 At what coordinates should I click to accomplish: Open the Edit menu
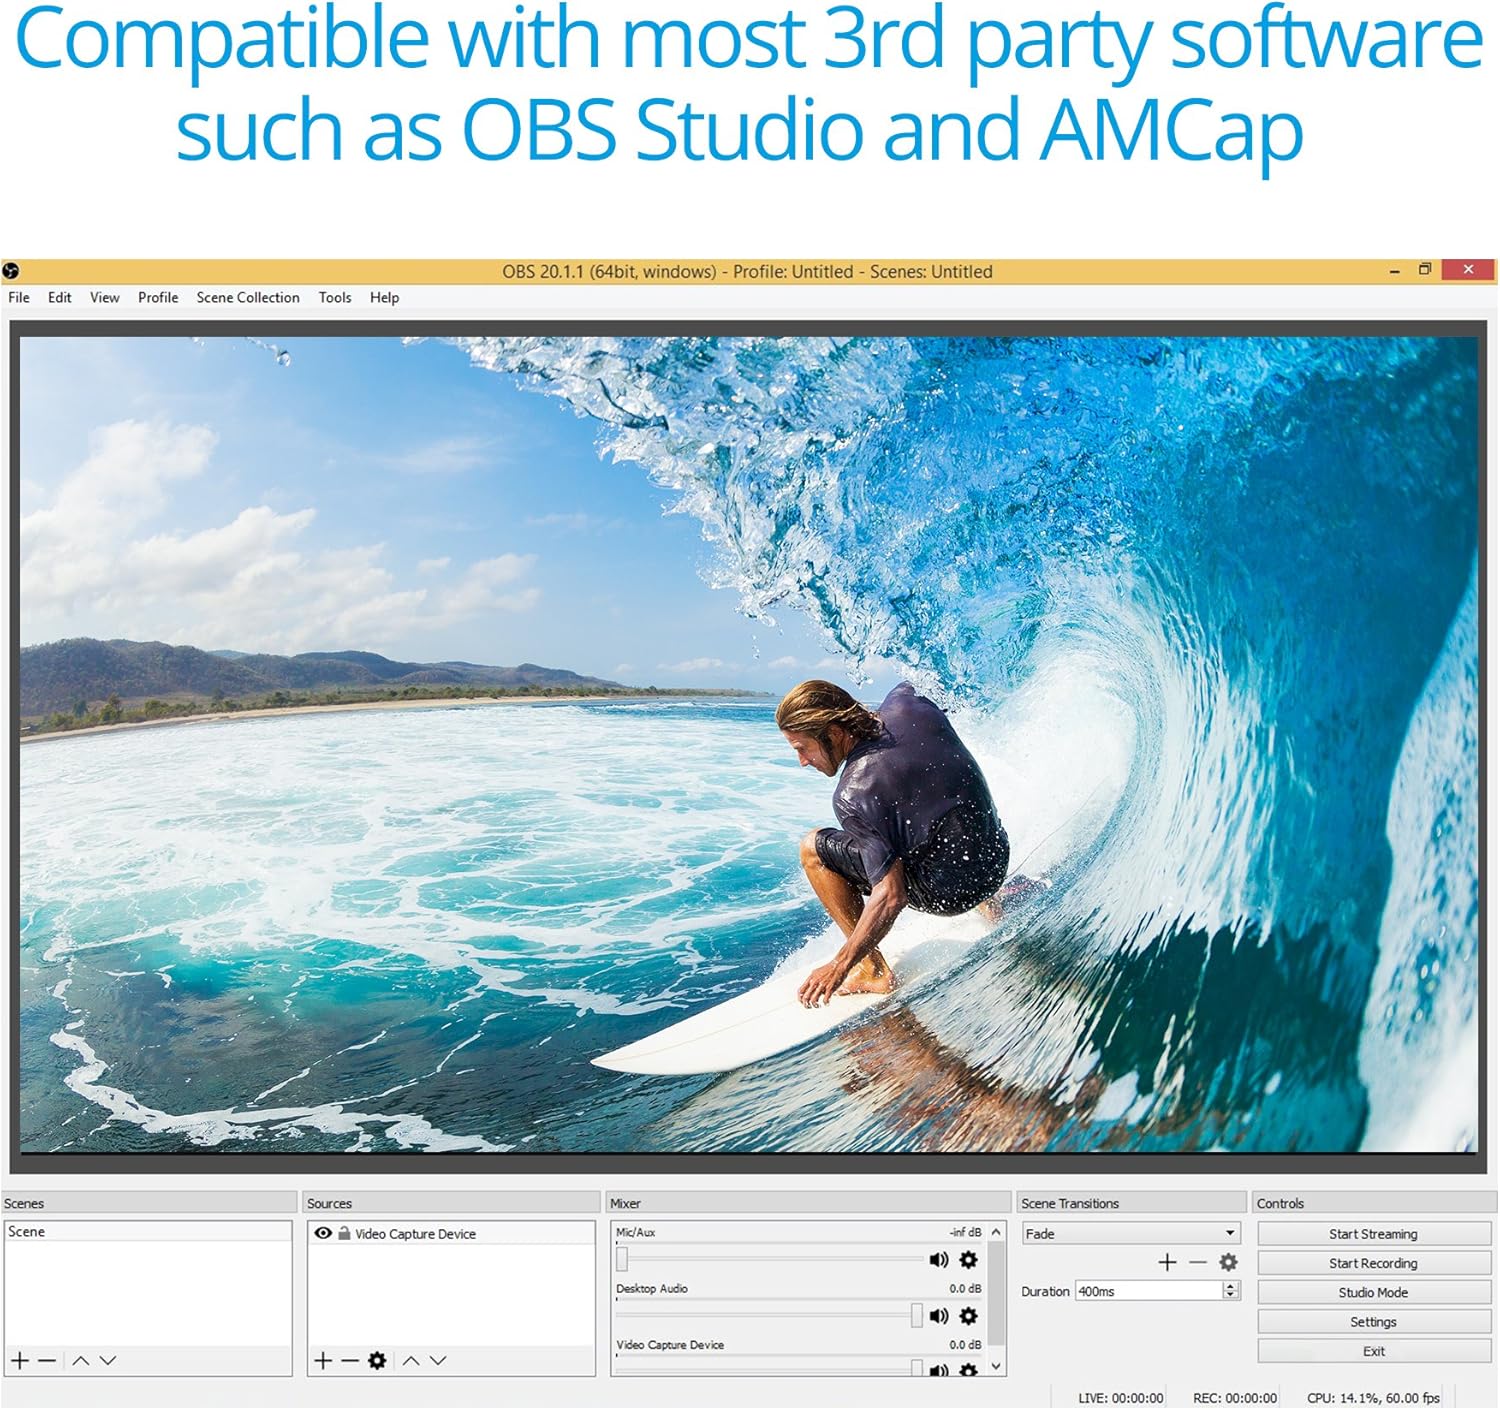coord(60,298)
